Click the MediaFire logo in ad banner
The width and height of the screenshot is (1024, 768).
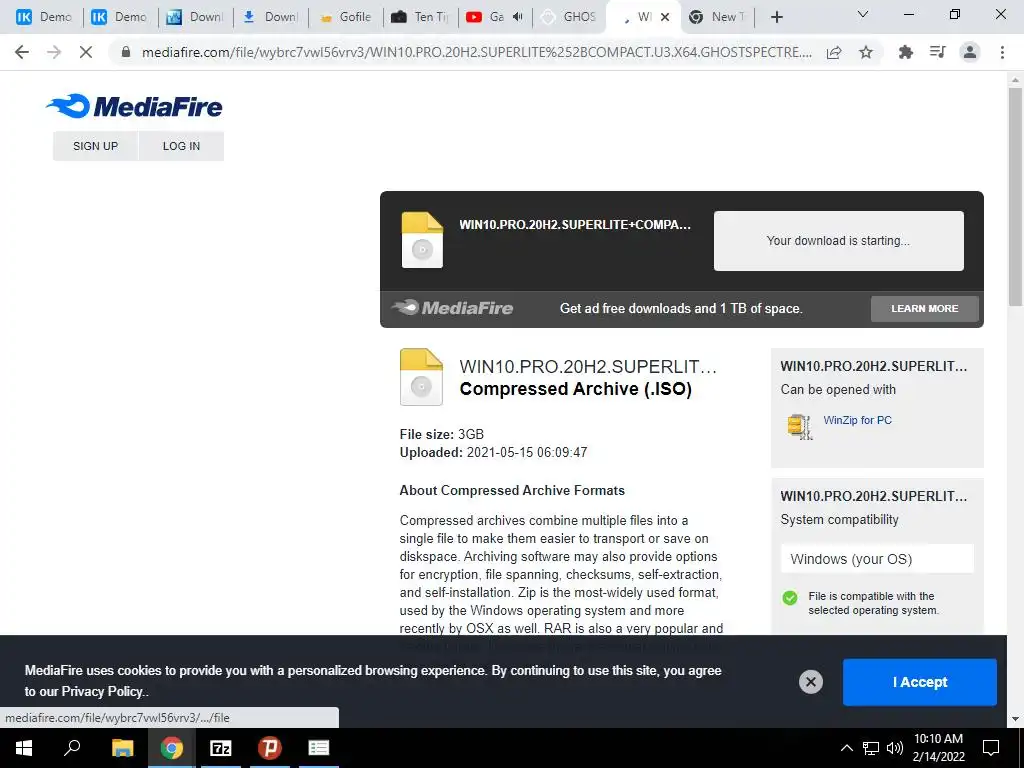point(452,308)
